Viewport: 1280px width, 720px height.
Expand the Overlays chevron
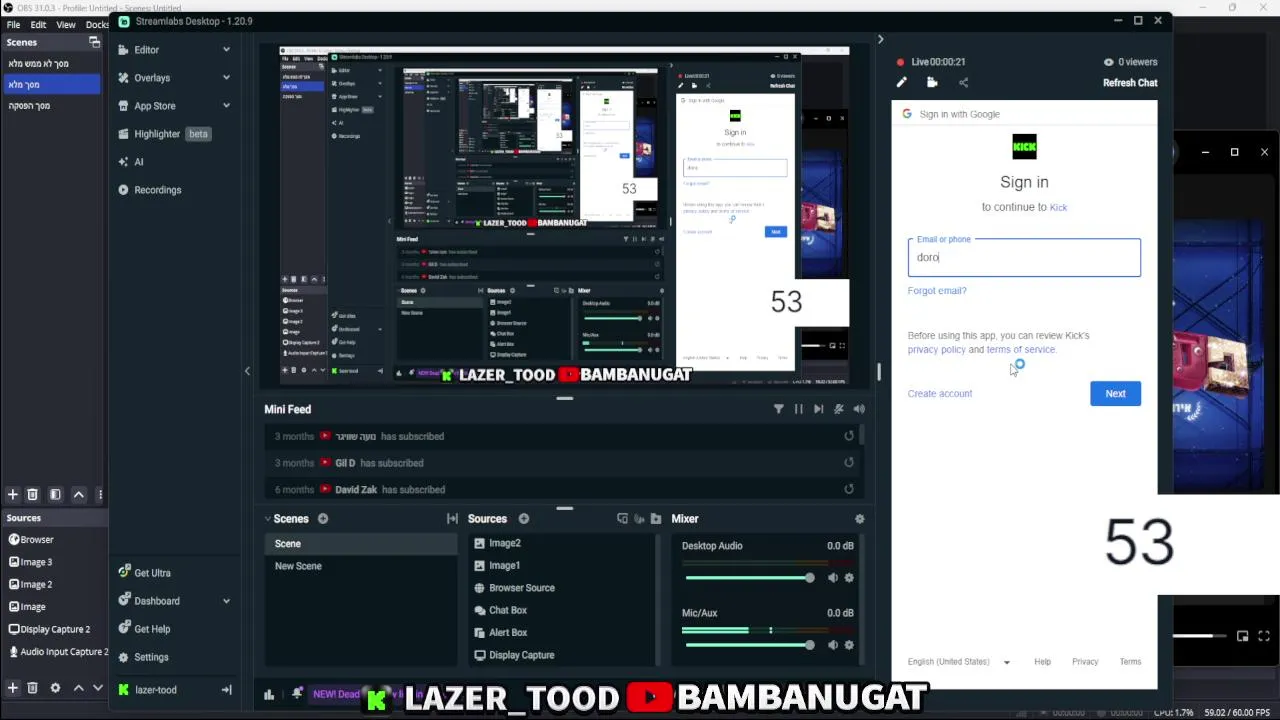click(226, 78)
